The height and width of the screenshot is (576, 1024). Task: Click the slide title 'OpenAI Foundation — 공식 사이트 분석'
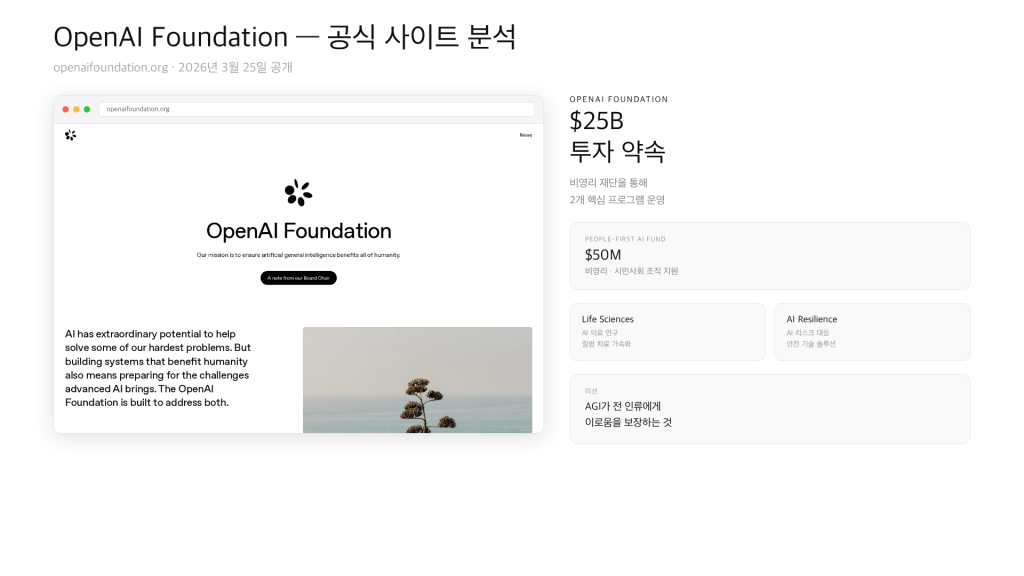285,37
